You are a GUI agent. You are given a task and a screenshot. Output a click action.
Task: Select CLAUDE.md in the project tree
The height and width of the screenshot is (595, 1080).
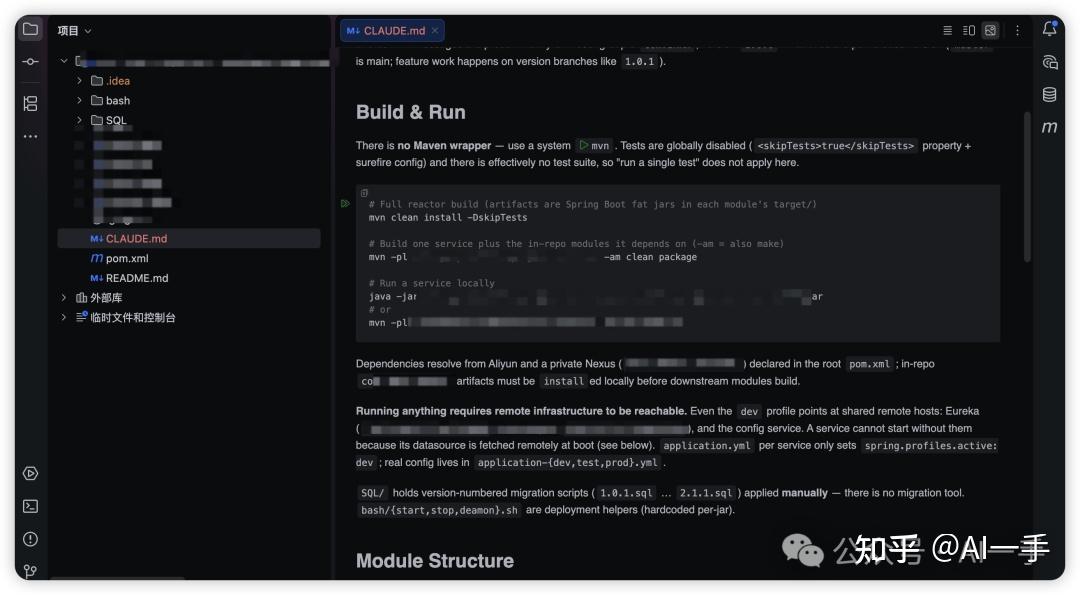[189, 238]
